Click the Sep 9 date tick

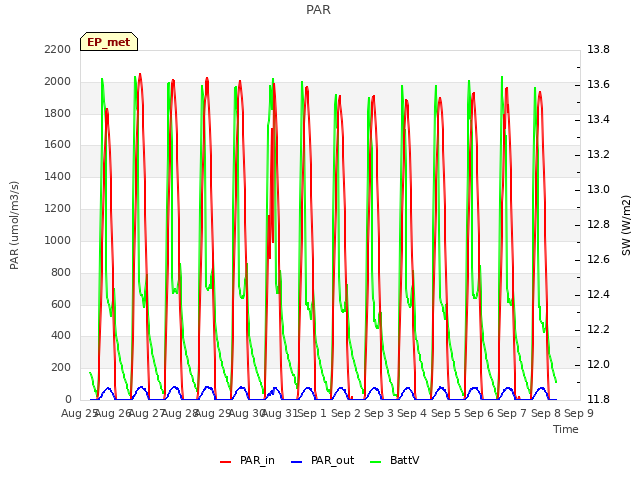(x=579, y=413)
